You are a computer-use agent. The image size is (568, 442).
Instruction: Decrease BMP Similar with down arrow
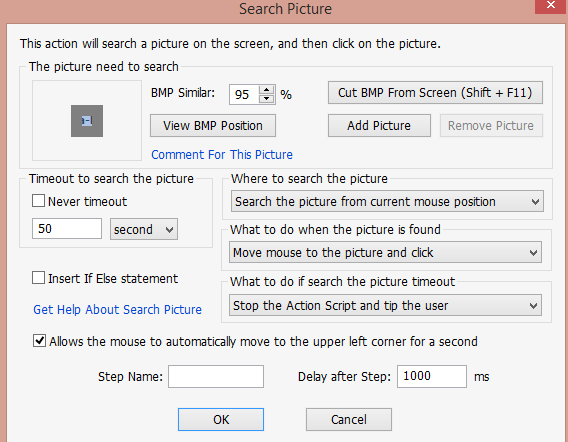click(x=267, y=99)
